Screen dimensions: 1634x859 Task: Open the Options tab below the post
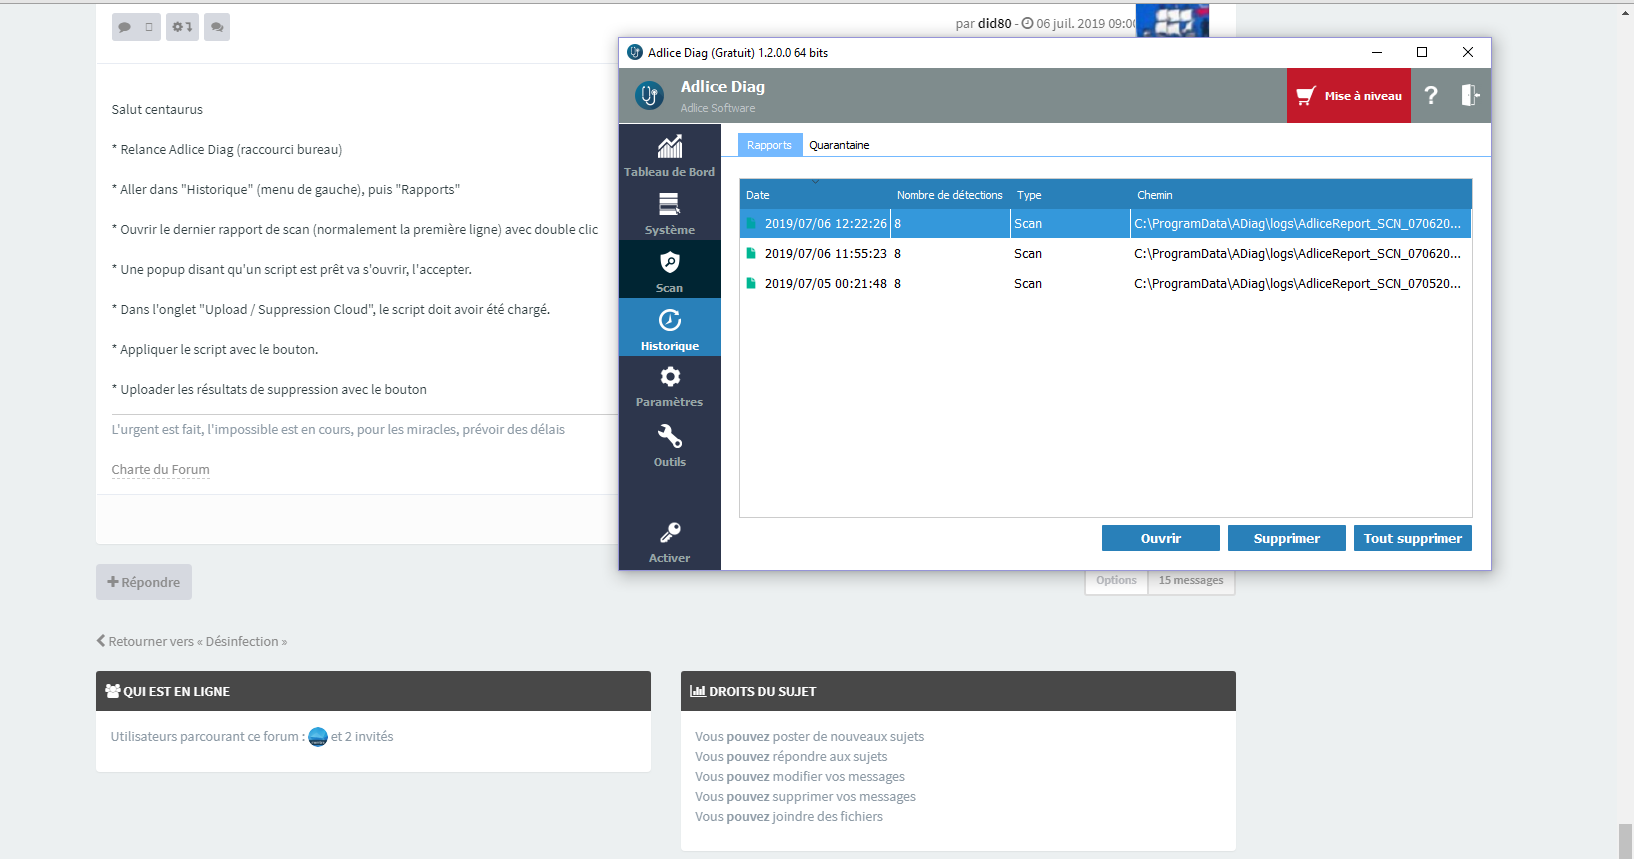click(x=1116, y=580)
